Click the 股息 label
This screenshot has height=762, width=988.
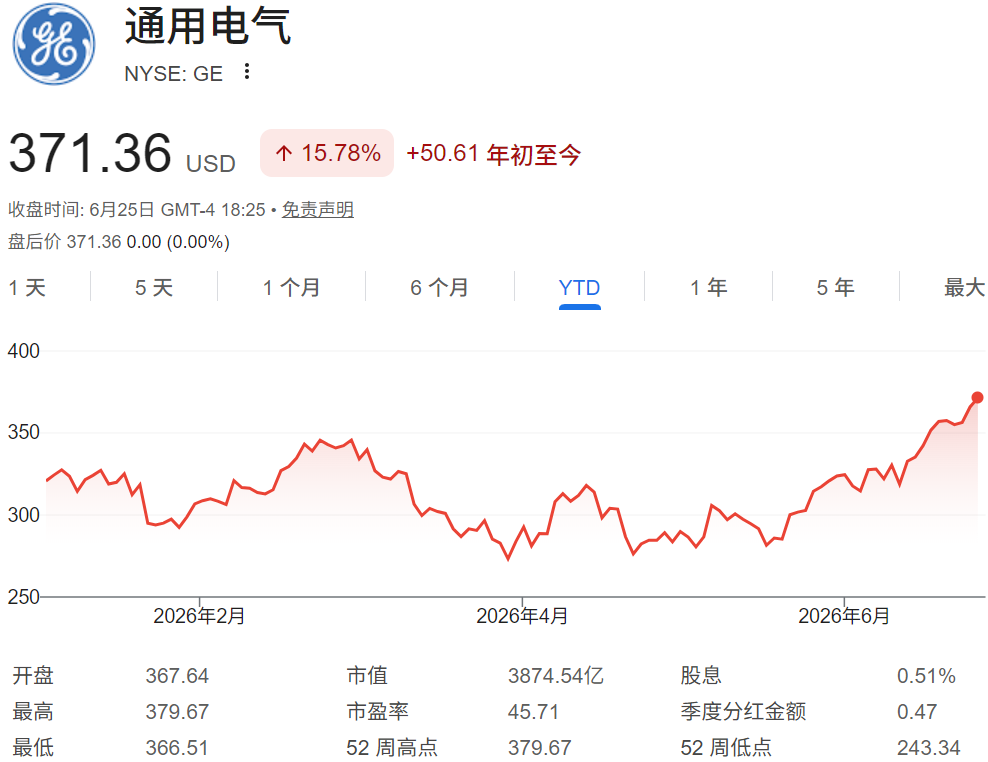tap(701, 676)
